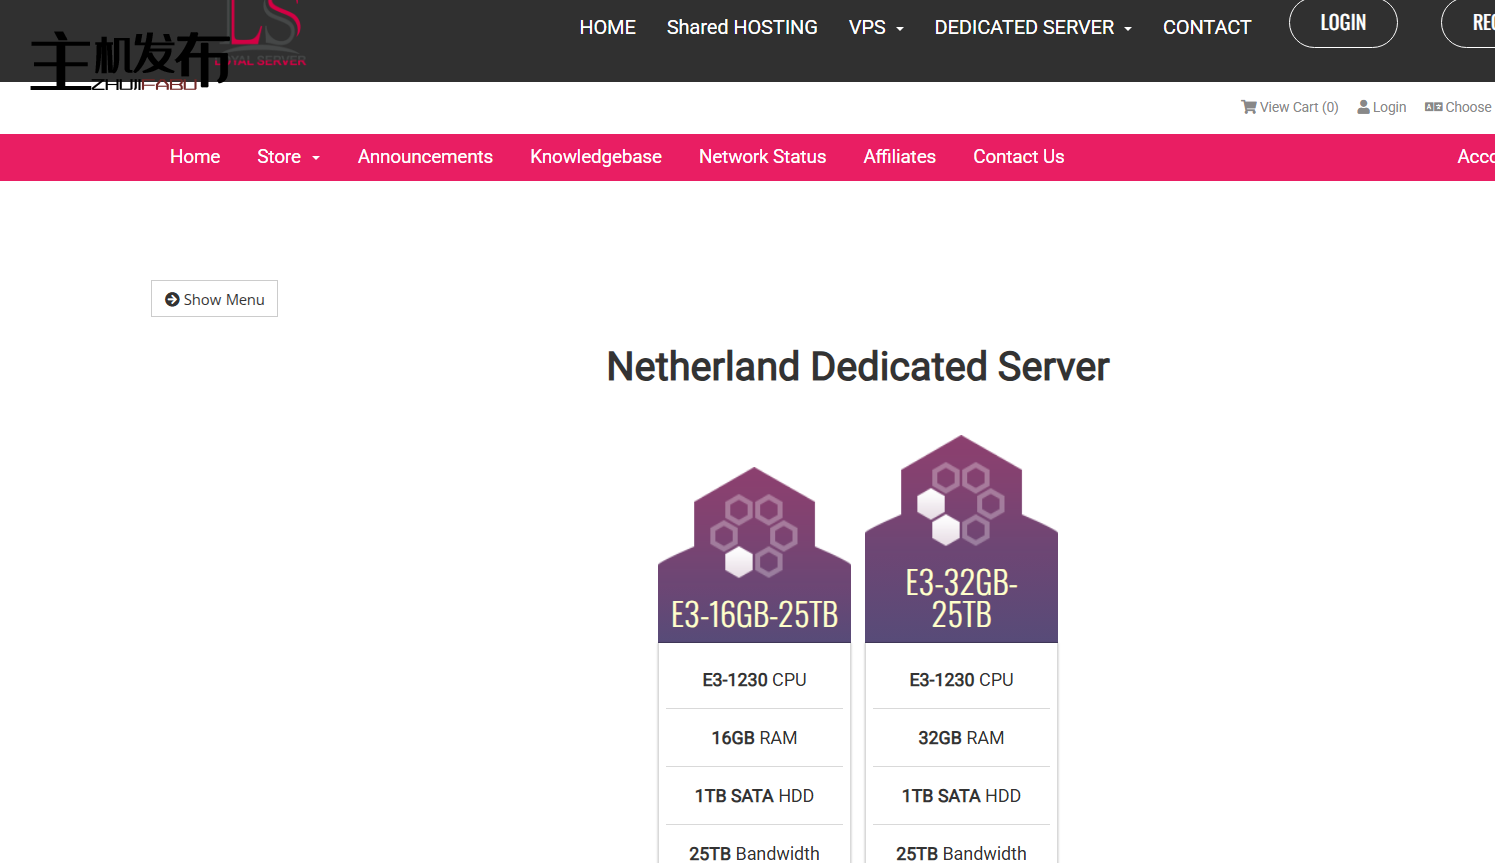
Task: Go to Announcements in pink menu
Action: (425, 157)
